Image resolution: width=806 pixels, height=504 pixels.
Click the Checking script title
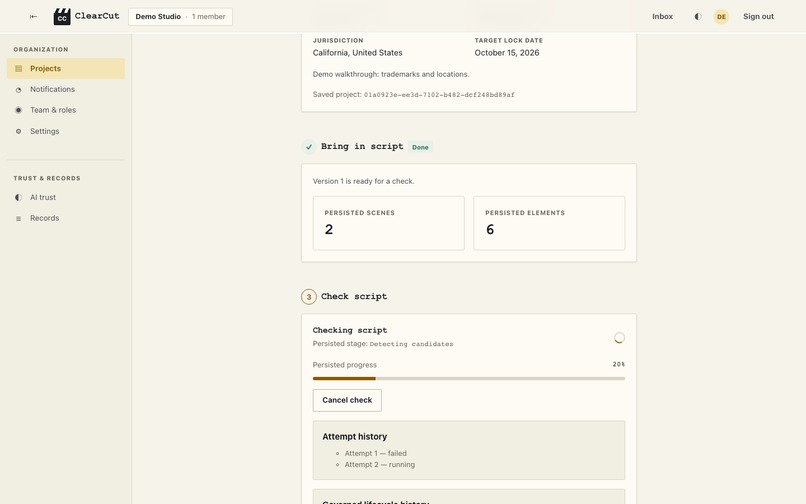click(350, 330)
